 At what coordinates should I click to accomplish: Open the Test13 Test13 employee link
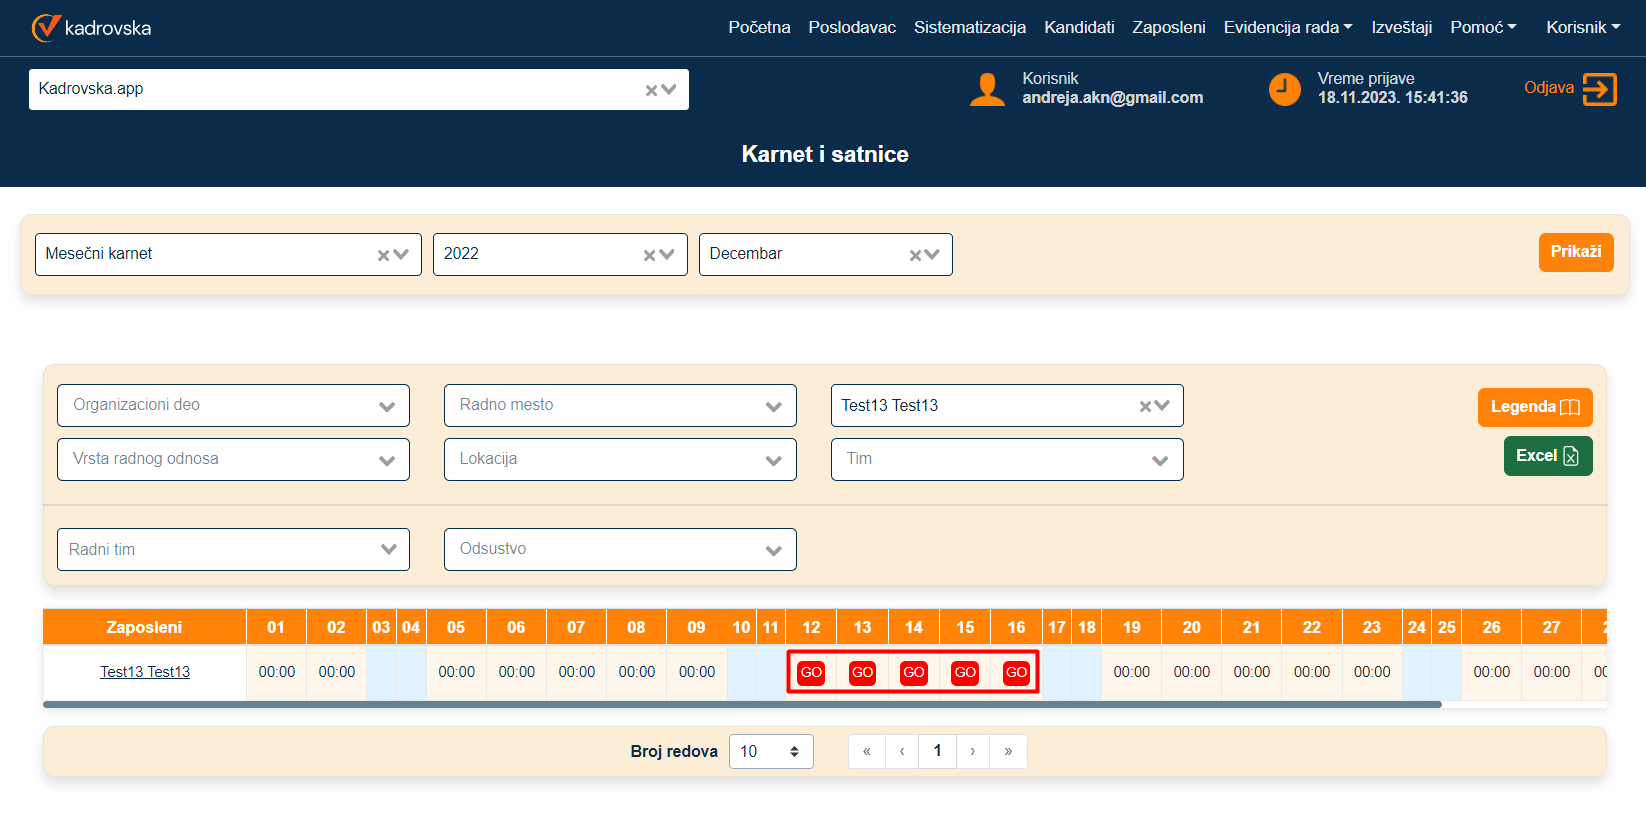click(x=145, y=672)
